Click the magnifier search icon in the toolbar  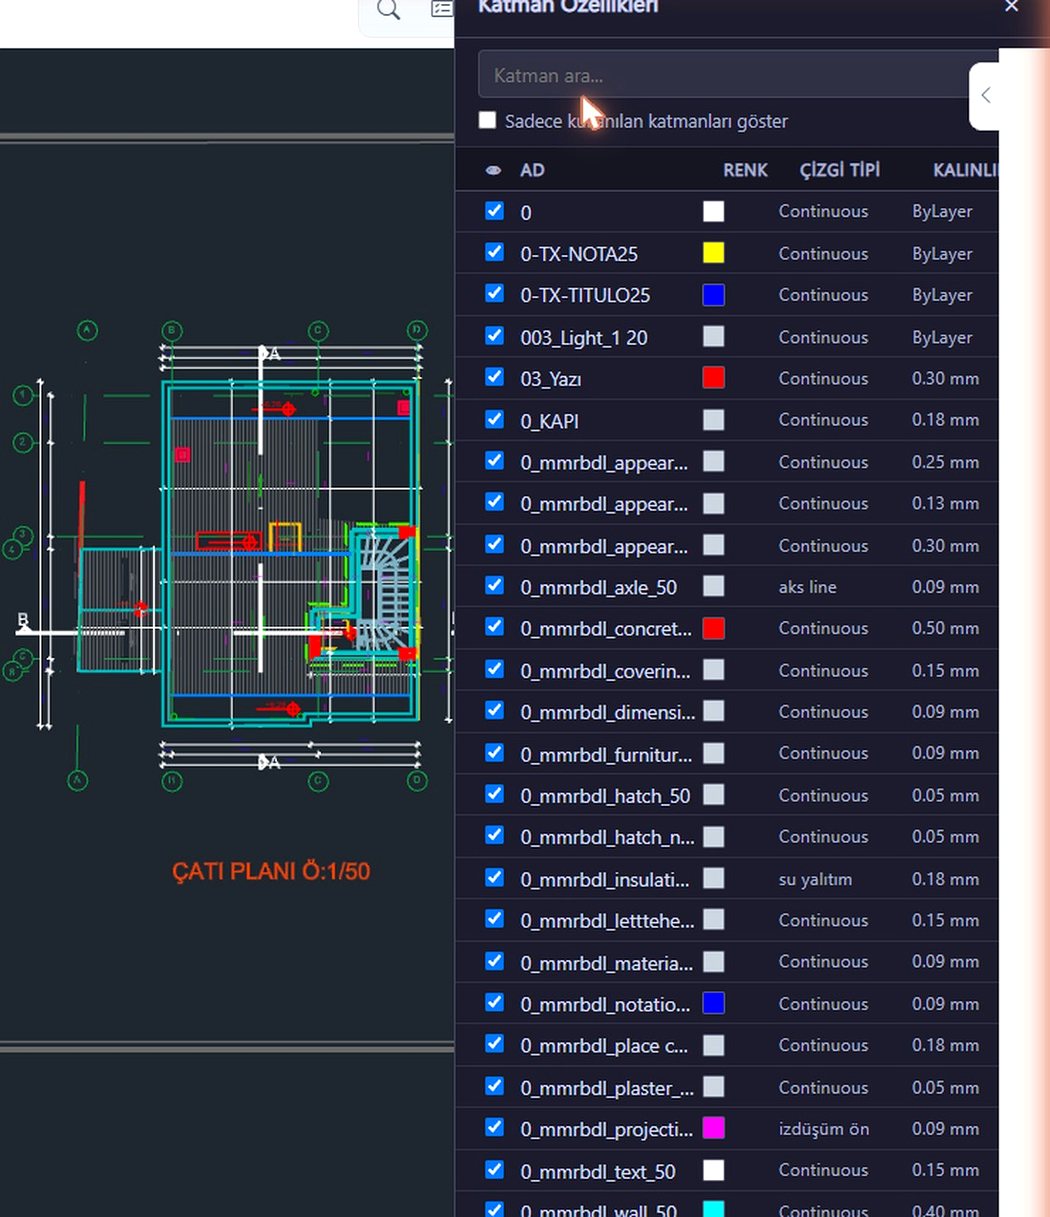click(x=388, y=10)
